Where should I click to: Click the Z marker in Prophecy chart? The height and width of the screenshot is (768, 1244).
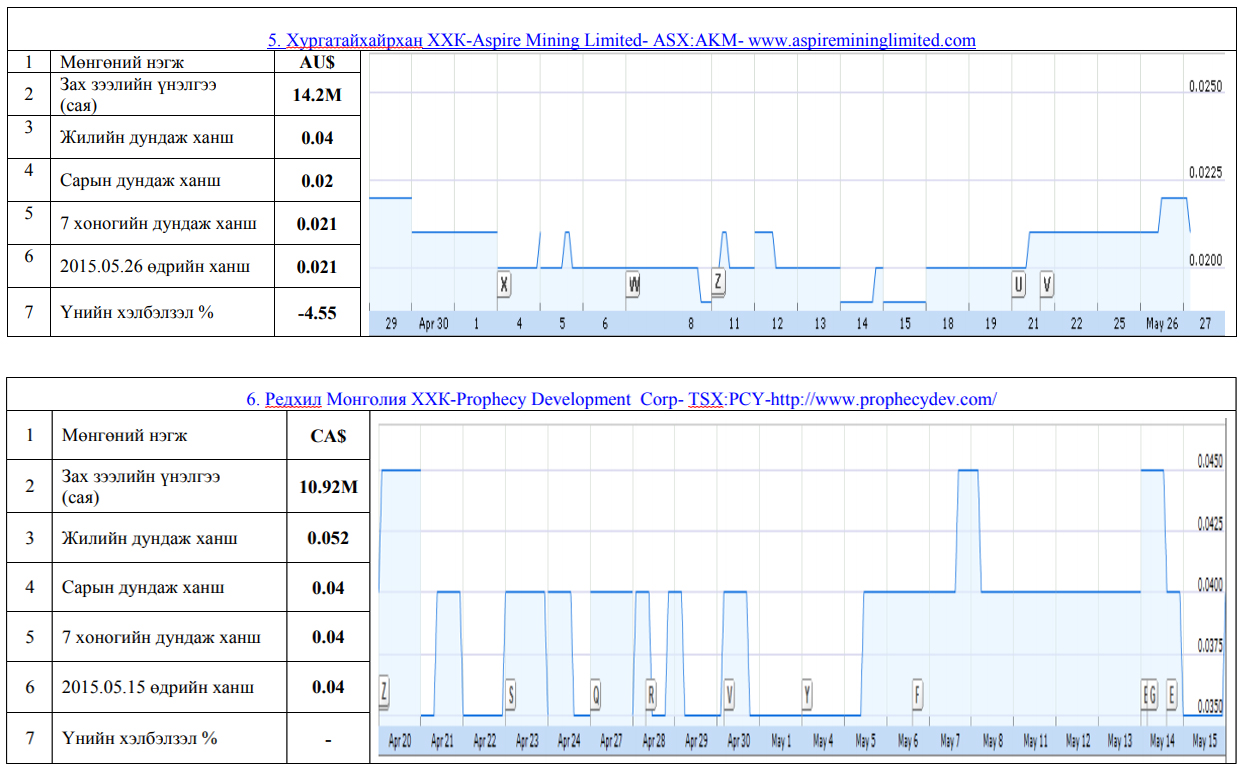click(385, 690)
